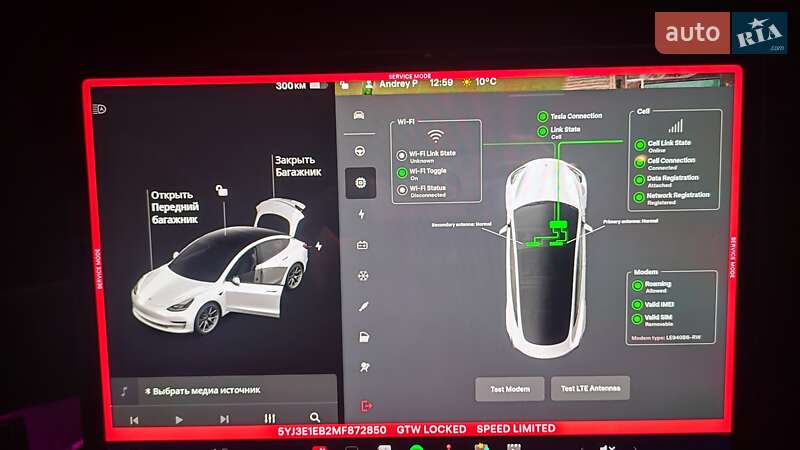Image resolution: width=800 pixels, height=450 pixels.
Task: Click the Wi-Fi Link State indicator
Action: 402,156
